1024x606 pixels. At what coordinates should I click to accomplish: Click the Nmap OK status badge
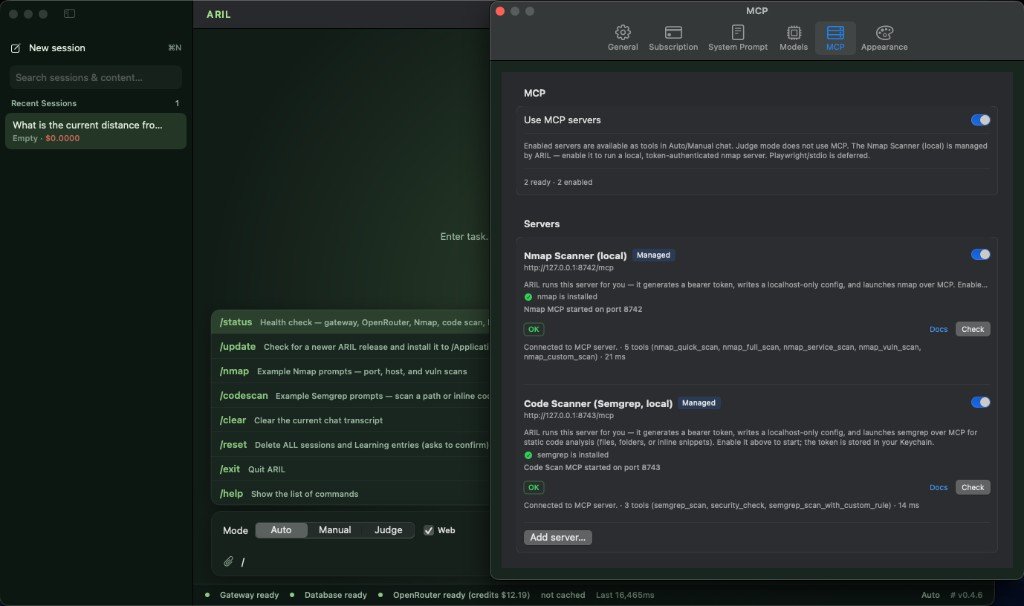tap(534, 329)
